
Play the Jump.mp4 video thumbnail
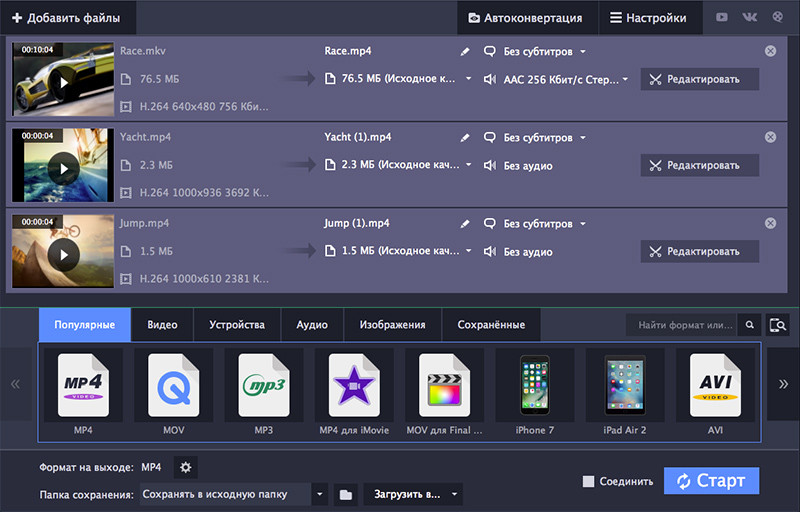[x=64, y=254]
